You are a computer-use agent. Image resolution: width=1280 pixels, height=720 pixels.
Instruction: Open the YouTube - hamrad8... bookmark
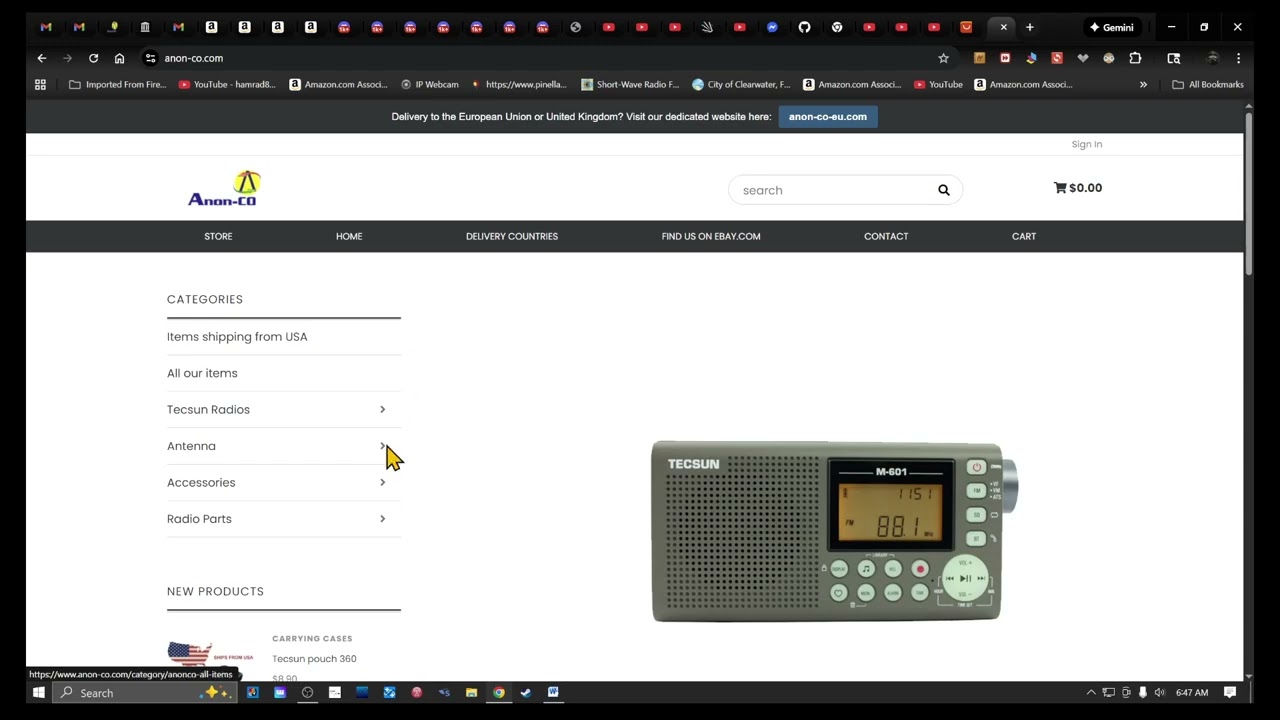tap(227, 85)
